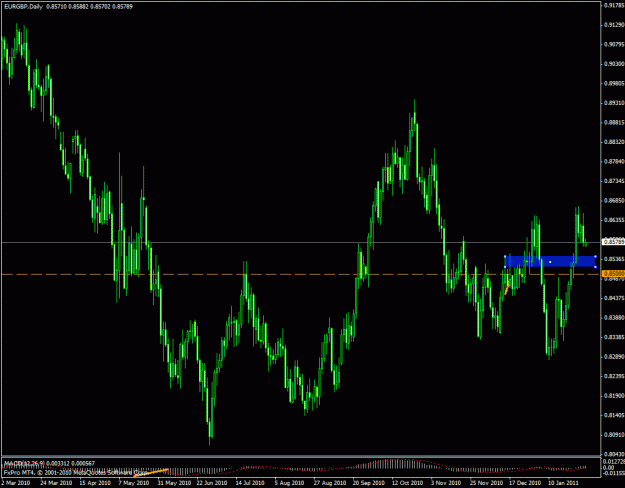Click the 31 May 2010 date label

click(x=173, y=483)
